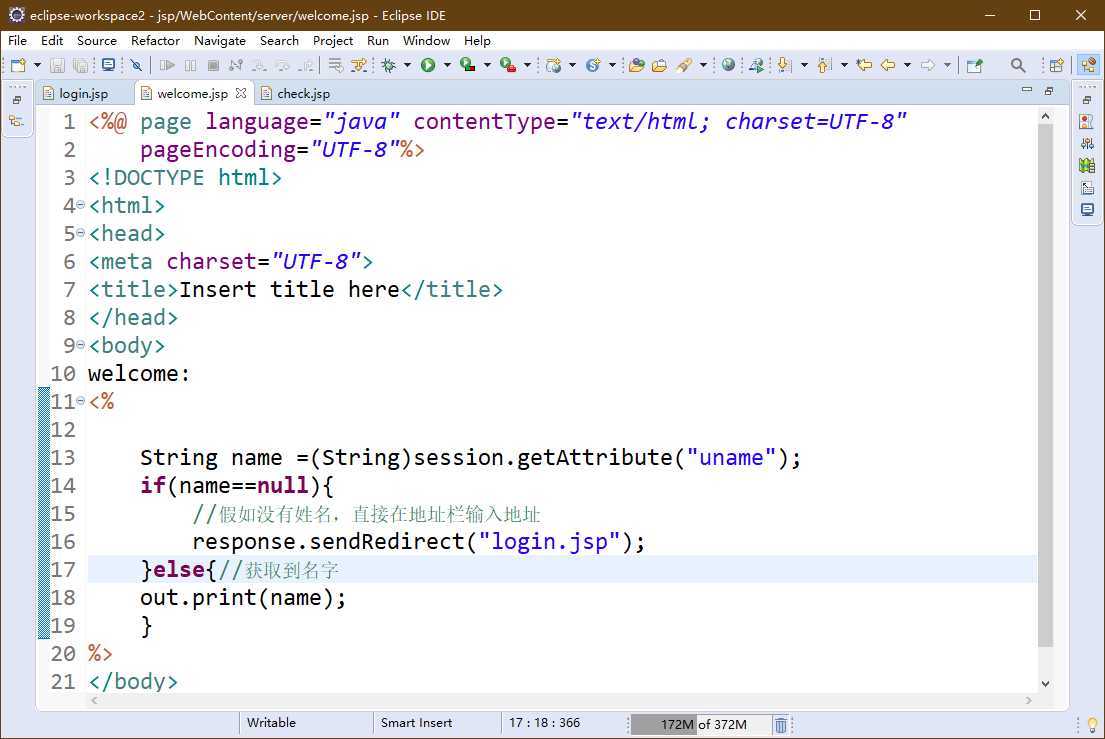Click the Smart Insert status field
The image size is (1105, 739).
coord(416,723)
